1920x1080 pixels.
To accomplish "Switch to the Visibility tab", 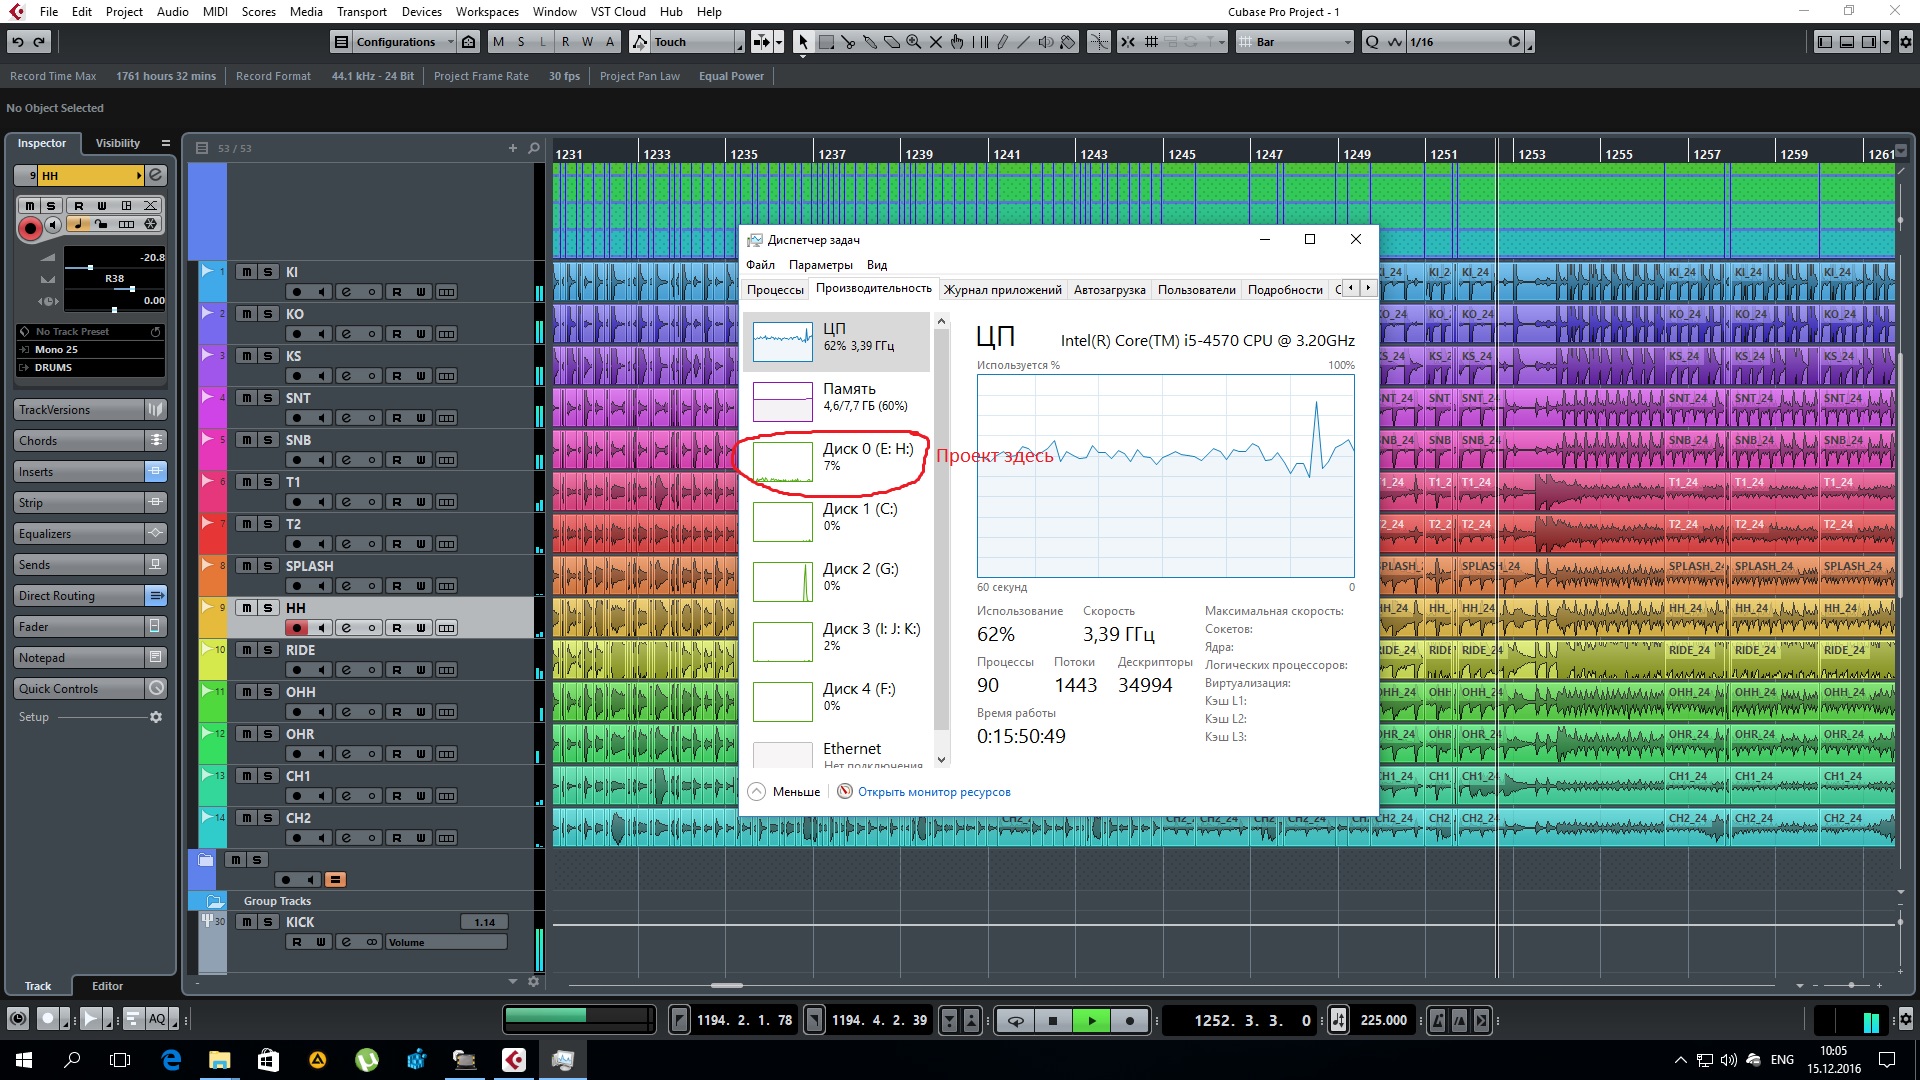I will pyautogui.click(x=118, y=143).
